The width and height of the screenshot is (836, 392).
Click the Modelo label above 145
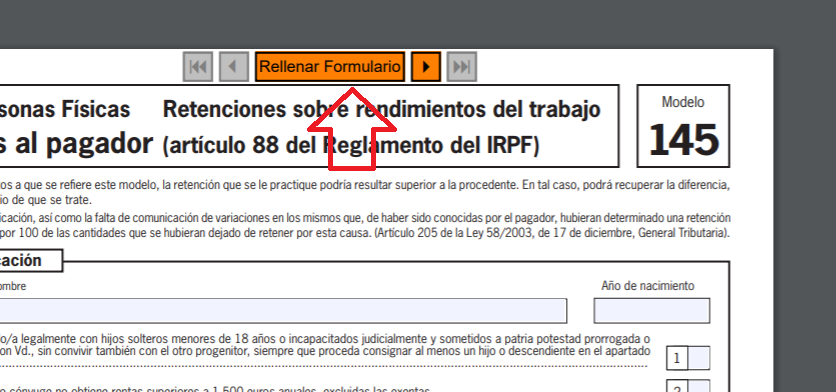683,102
